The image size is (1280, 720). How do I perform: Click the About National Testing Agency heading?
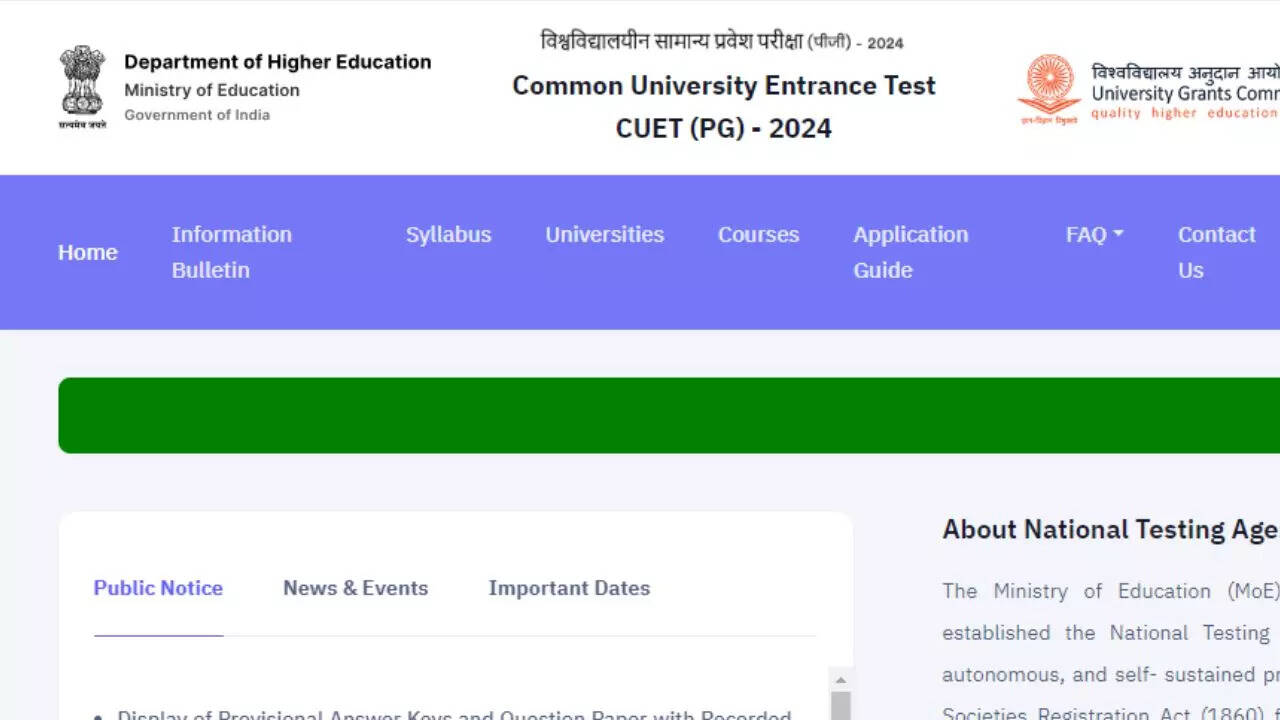tap(1111, 530)
